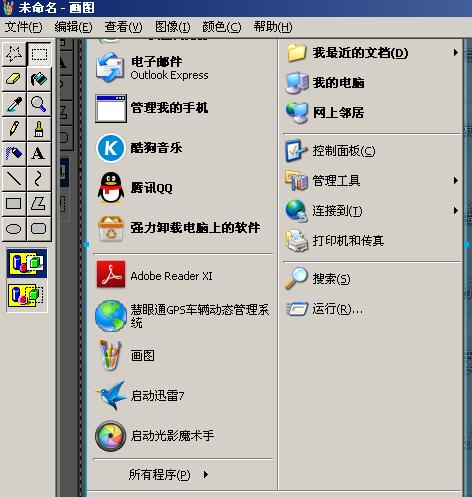Image resolution: width=472 pixels, height=497 pixels.
Task: Select the Pencil tool
Action: click(14, 129)
